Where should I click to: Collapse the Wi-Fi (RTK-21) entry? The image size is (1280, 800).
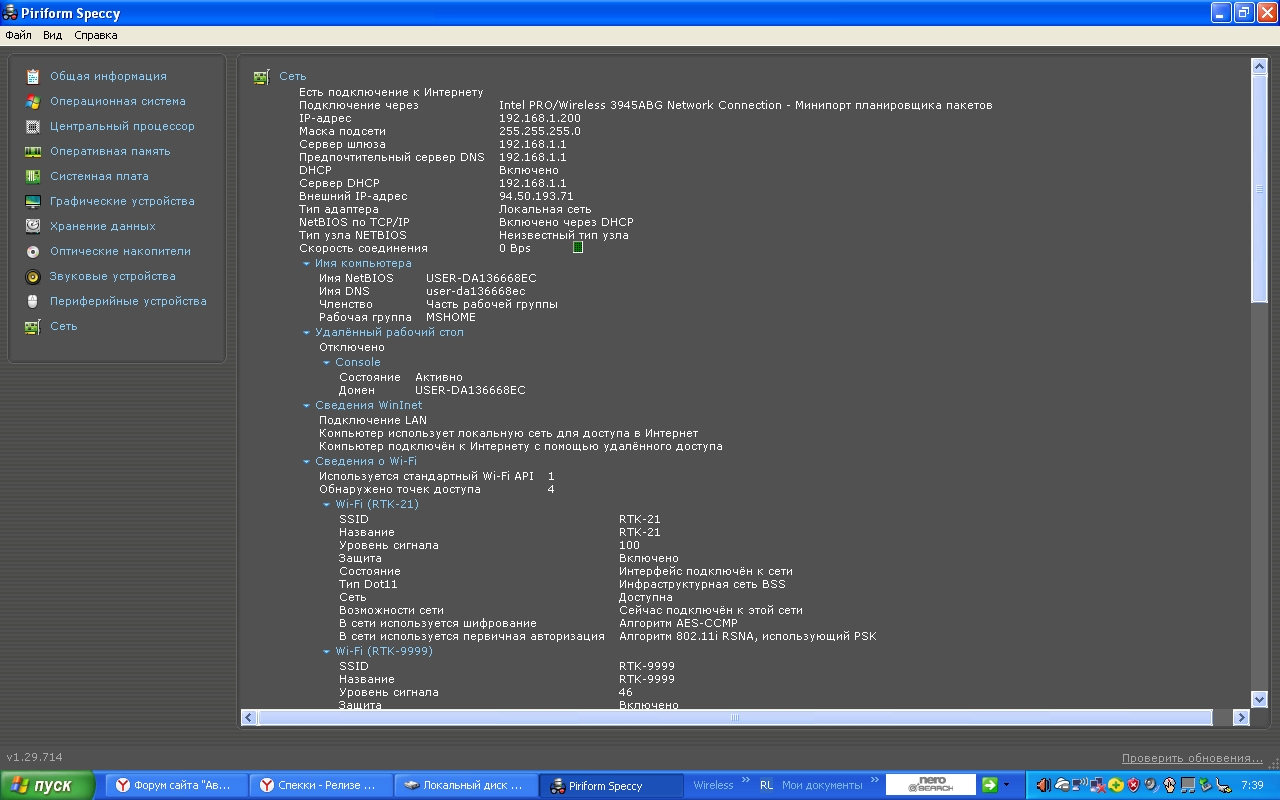pos(326,505)
